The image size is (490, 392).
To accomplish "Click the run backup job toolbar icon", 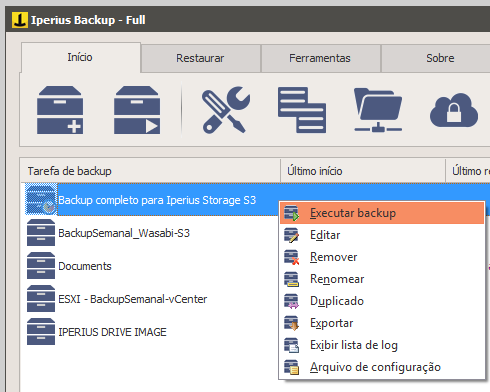I will click(137, 110).
